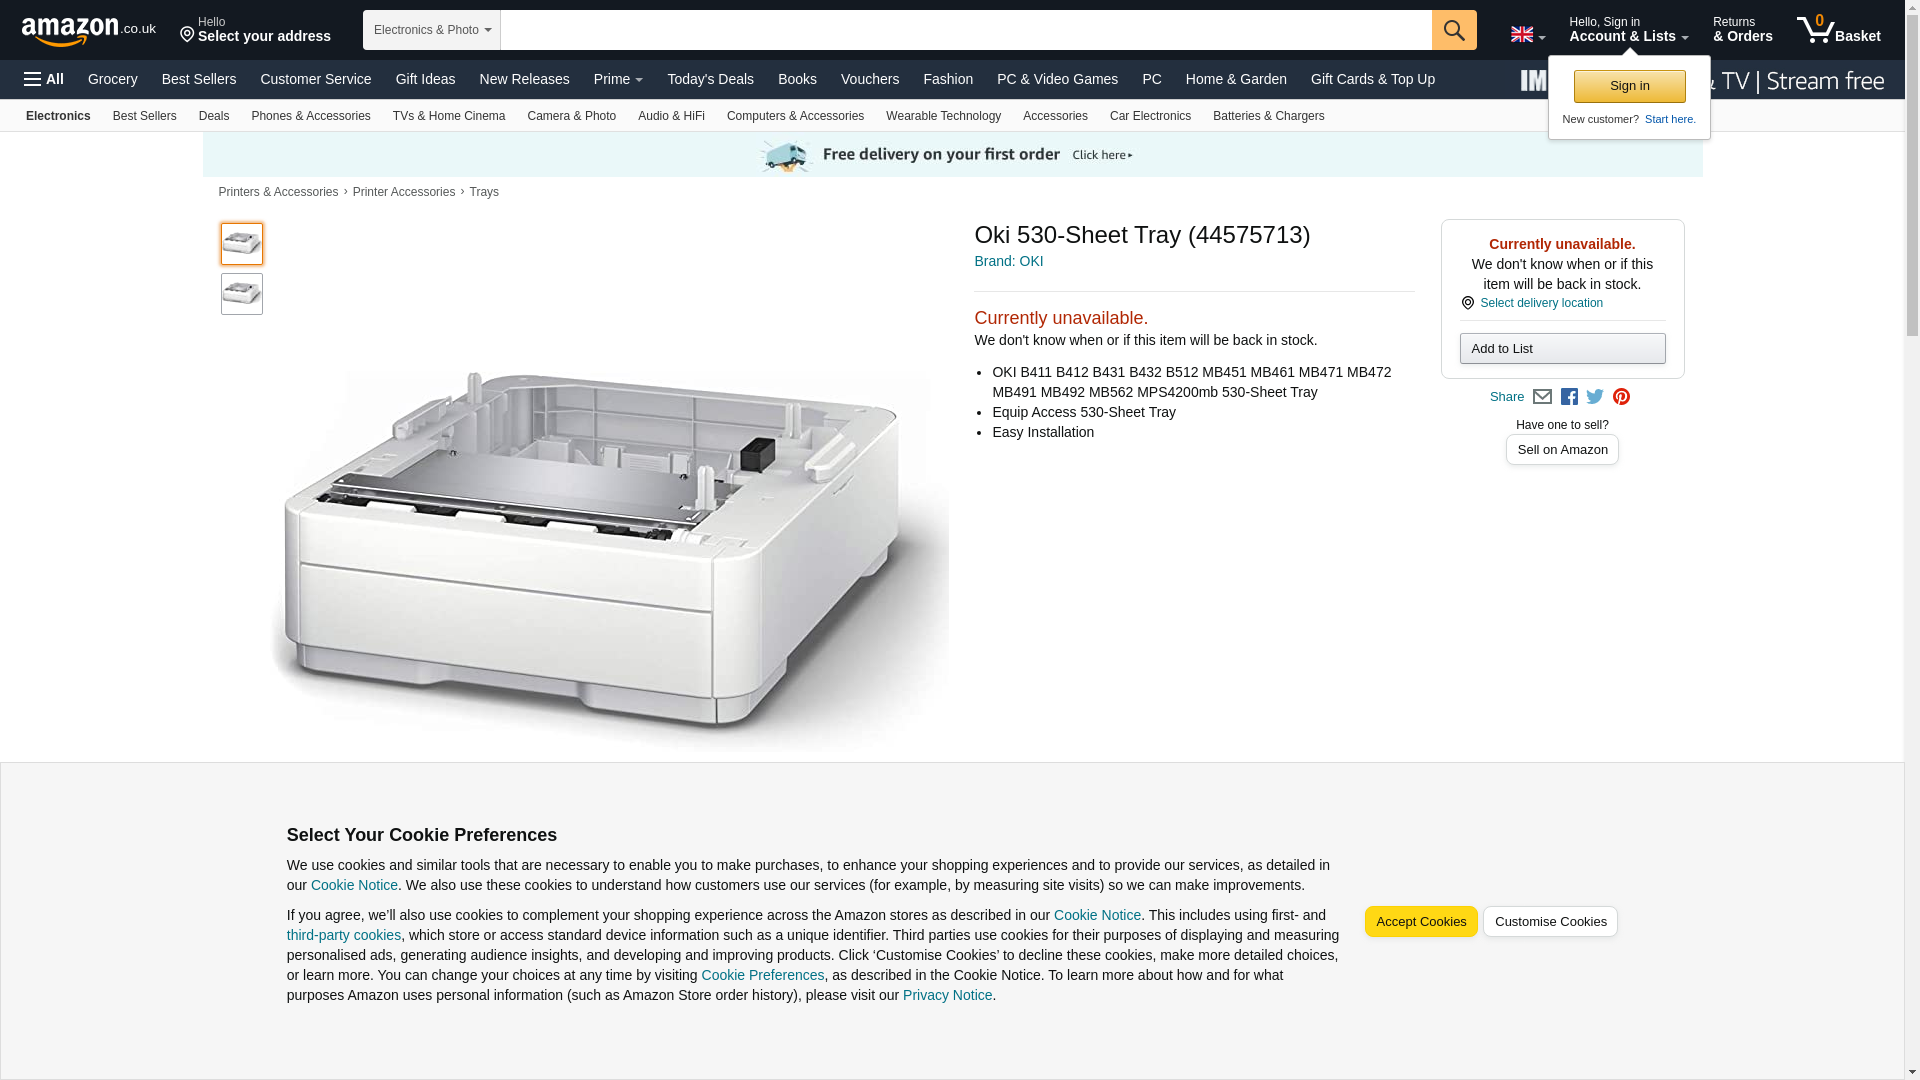Share product on Facebook icon
The width and height of the screenshot is (1920, 1080).
click(1569, 397)
